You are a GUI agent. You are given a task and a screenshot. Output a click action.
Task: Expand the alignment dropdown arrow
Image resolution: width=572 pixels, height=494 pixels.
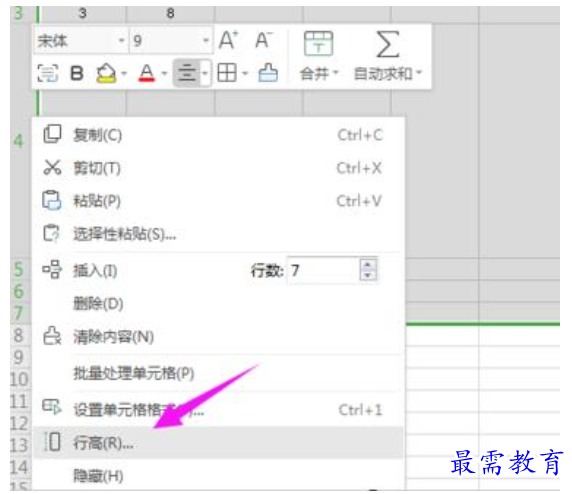(205, 73)
